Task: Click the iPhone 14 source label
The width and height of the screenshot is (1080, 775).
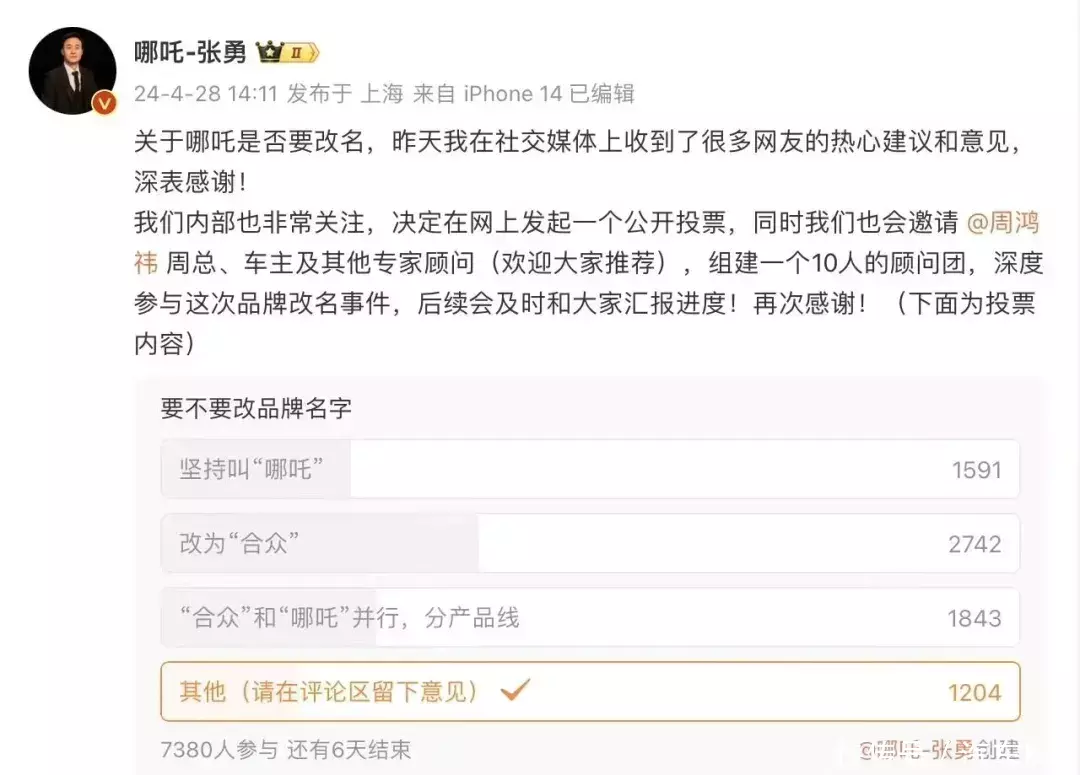Action: pyautogui.click(x=513, y=94)
